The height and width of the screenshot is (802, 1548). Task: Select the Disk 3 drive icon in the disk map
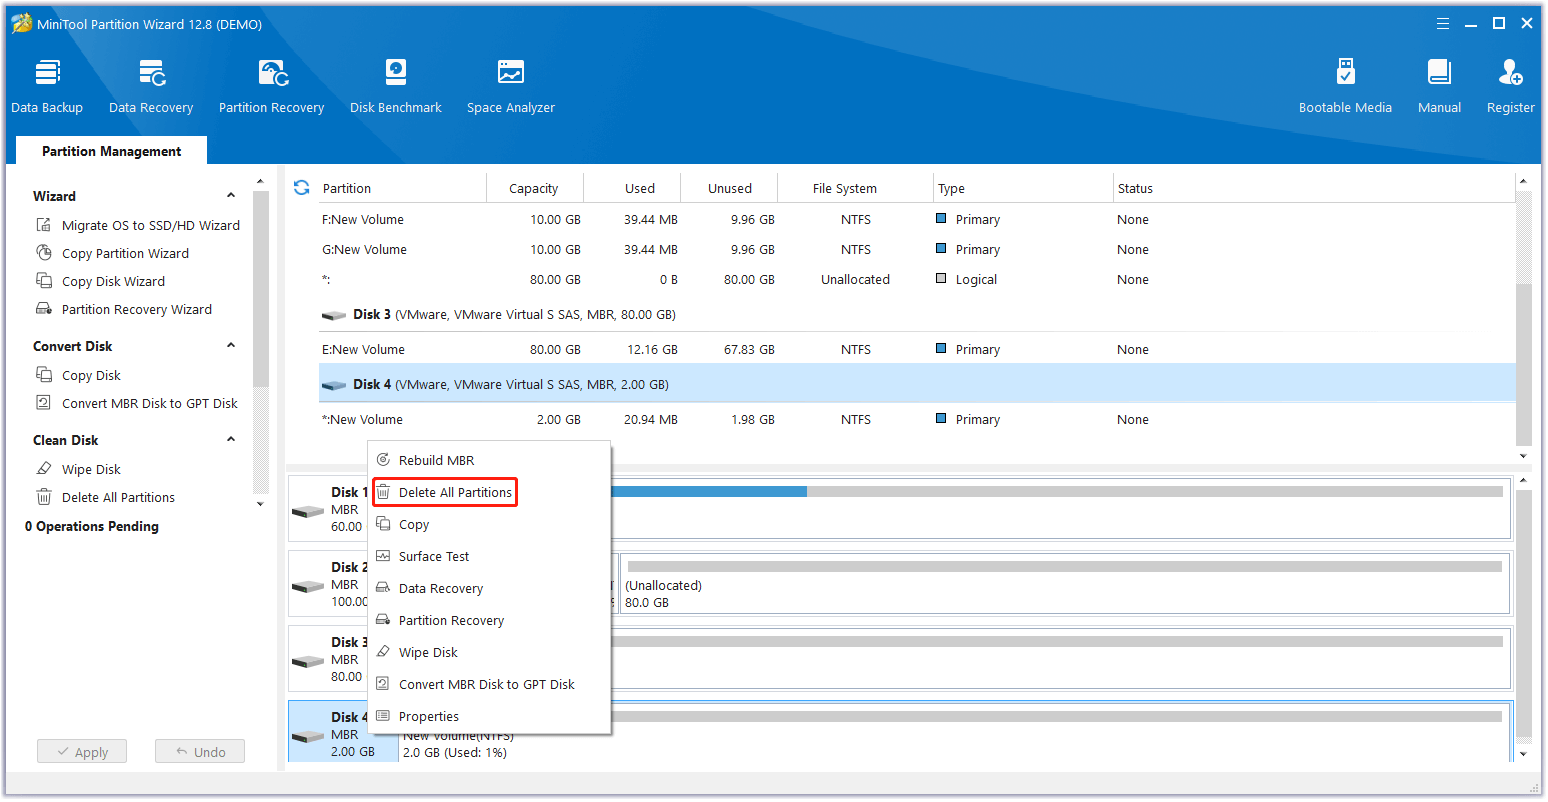(308, 660)
